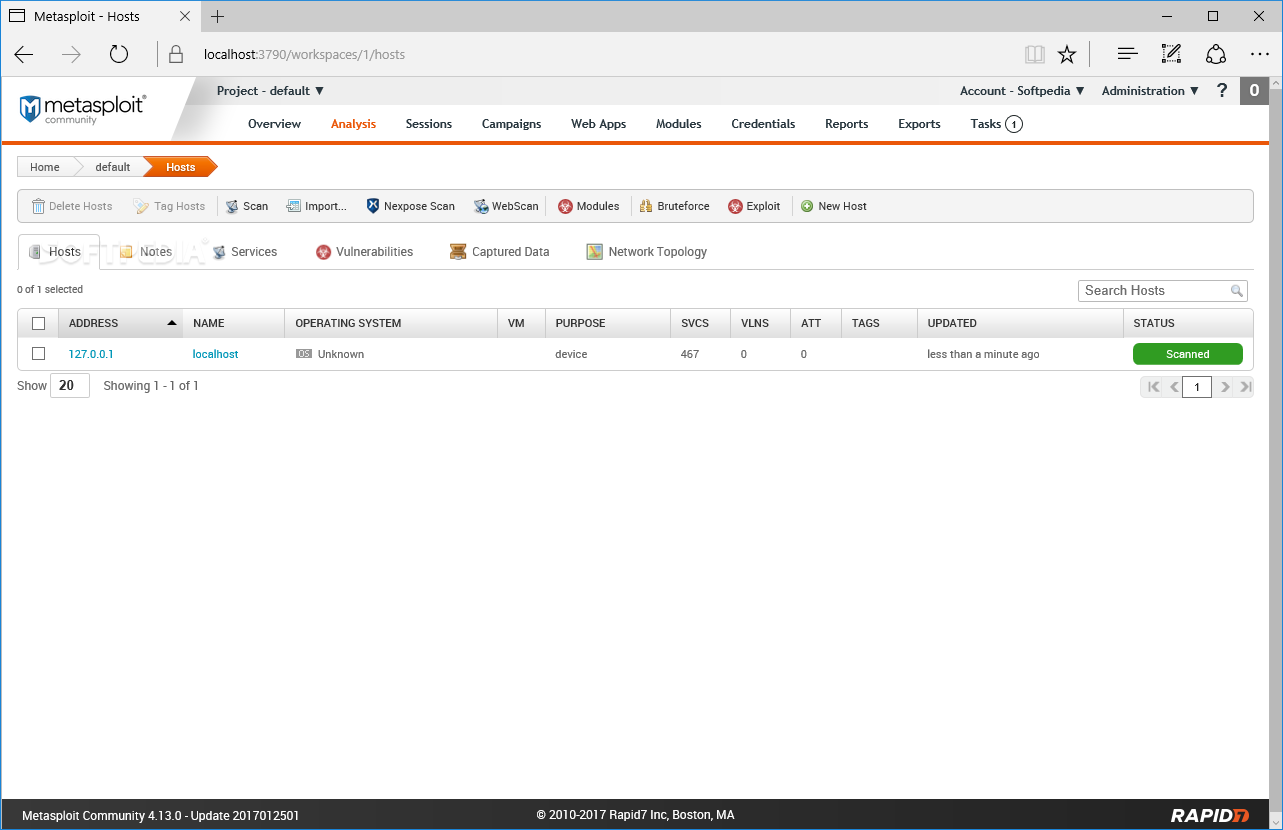Open the help question mark icon
This screenshot has width=1283, height=830.
point(1221,91)
